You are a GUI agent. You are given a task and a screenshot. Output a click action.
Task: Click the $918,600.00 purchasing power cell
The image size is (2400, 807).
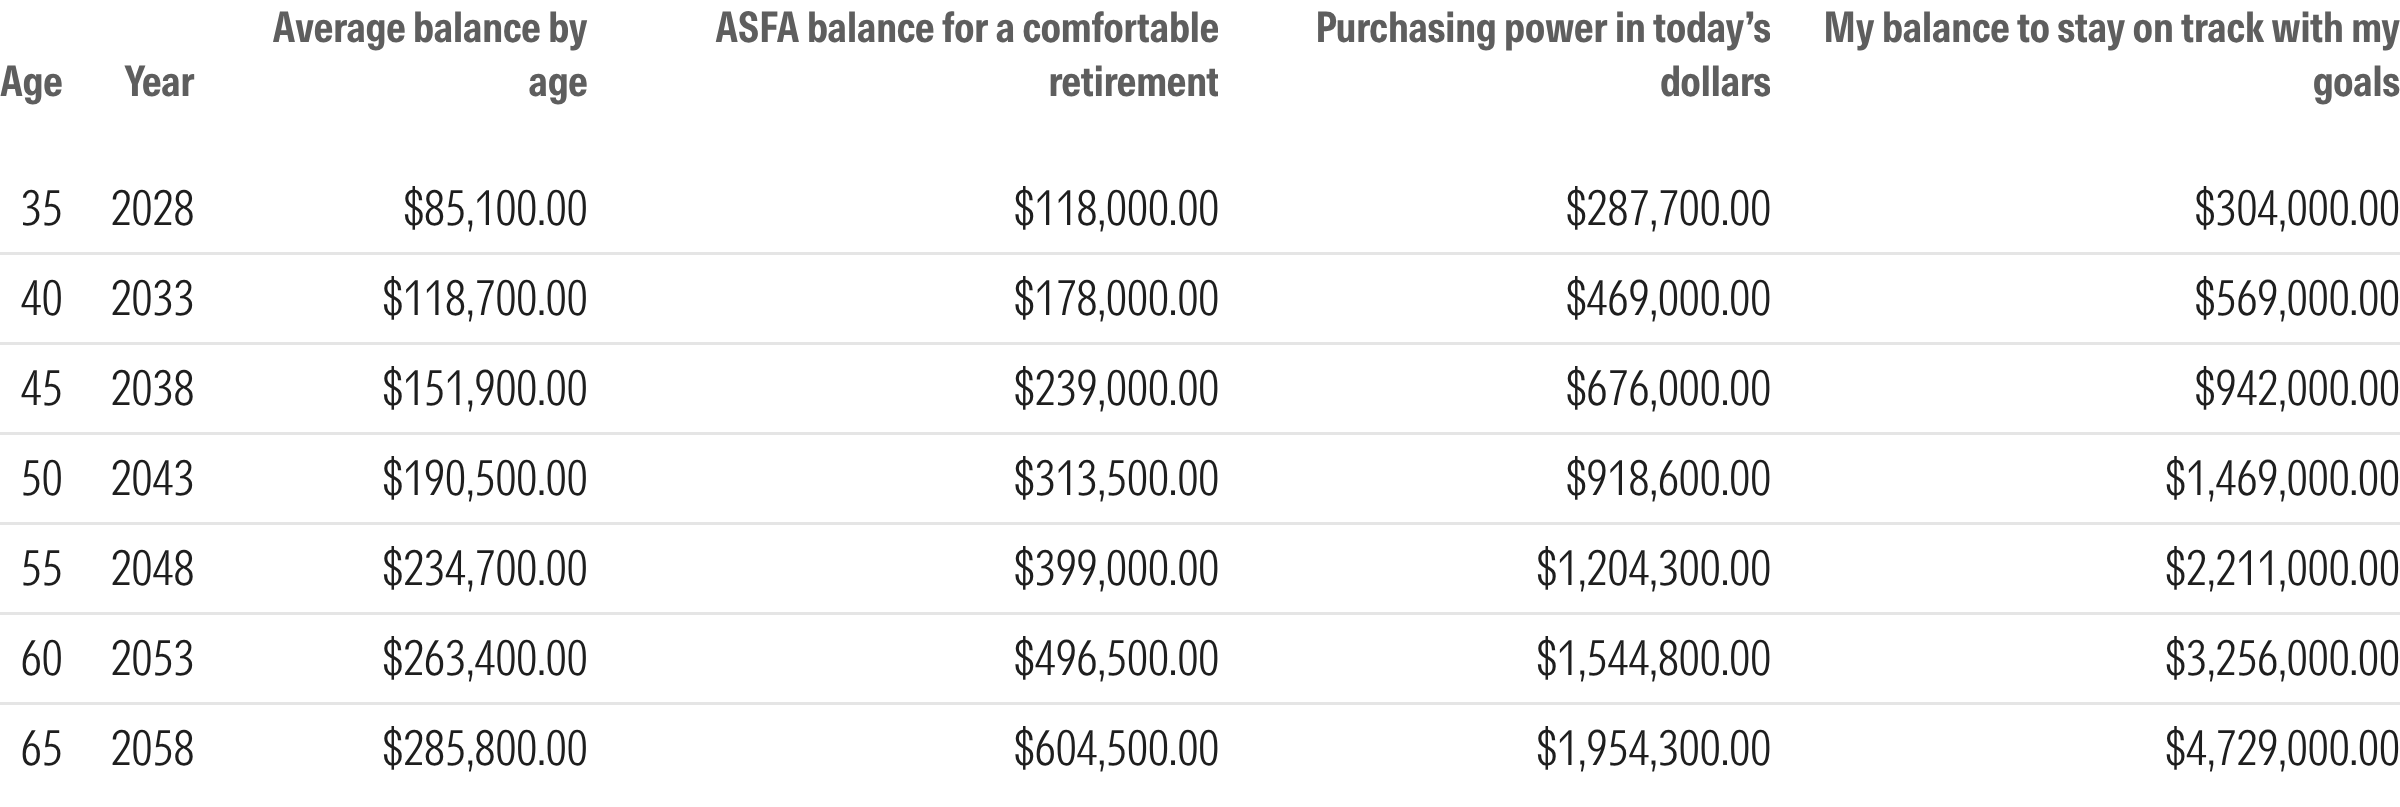click(1668, 479)
